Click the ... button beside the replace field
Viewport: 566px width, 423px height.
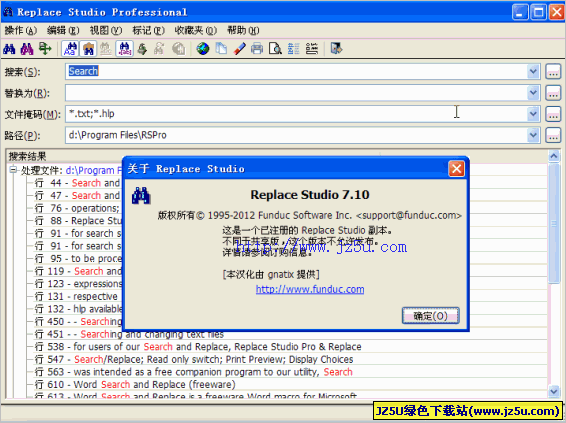[553, 93]
